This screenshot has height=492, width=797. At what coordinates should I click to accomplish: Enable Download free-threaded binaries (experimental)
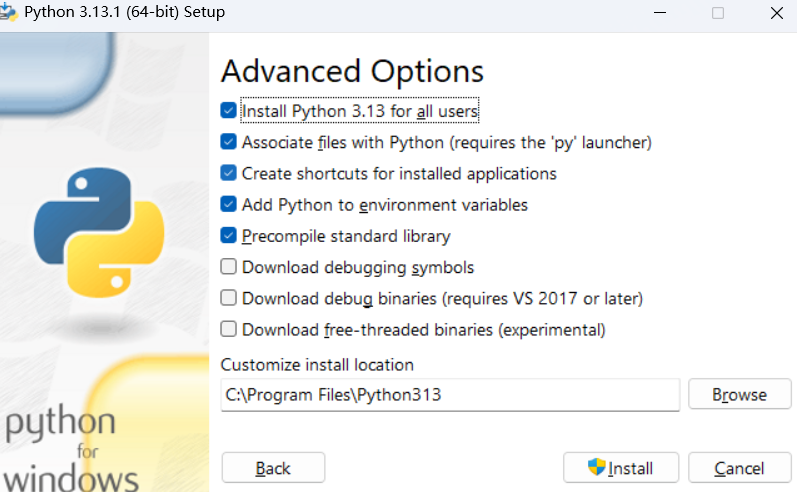228,329
